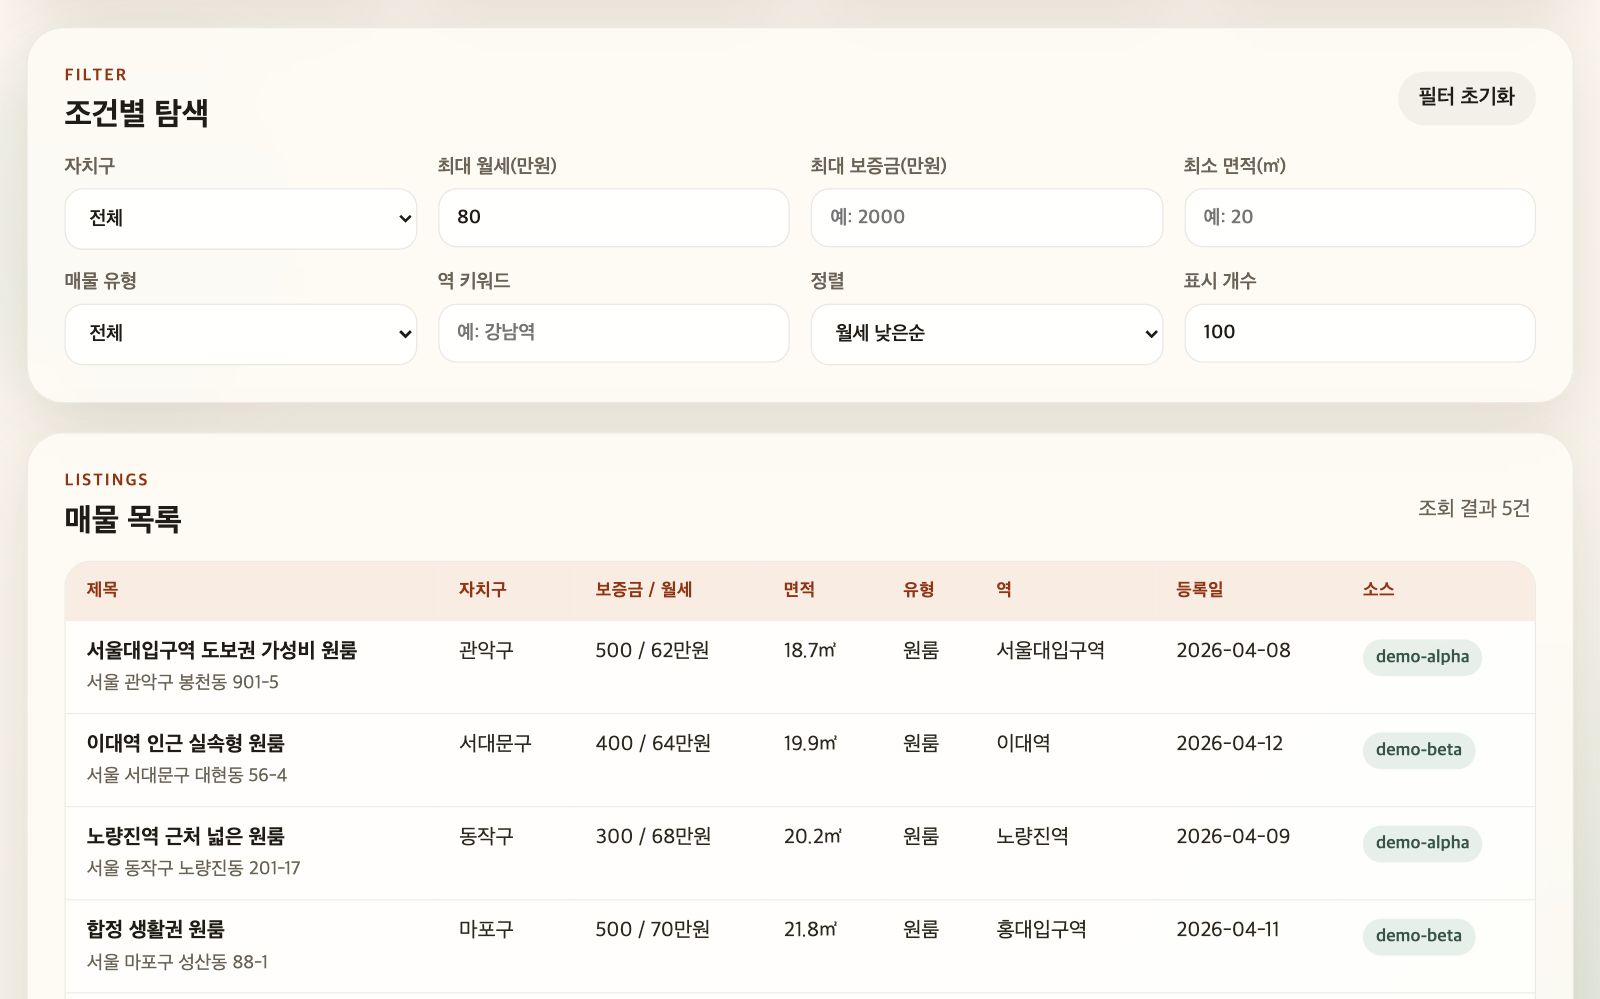
Task: Click area value 18.7㎡
Action: tap(810, 650)
